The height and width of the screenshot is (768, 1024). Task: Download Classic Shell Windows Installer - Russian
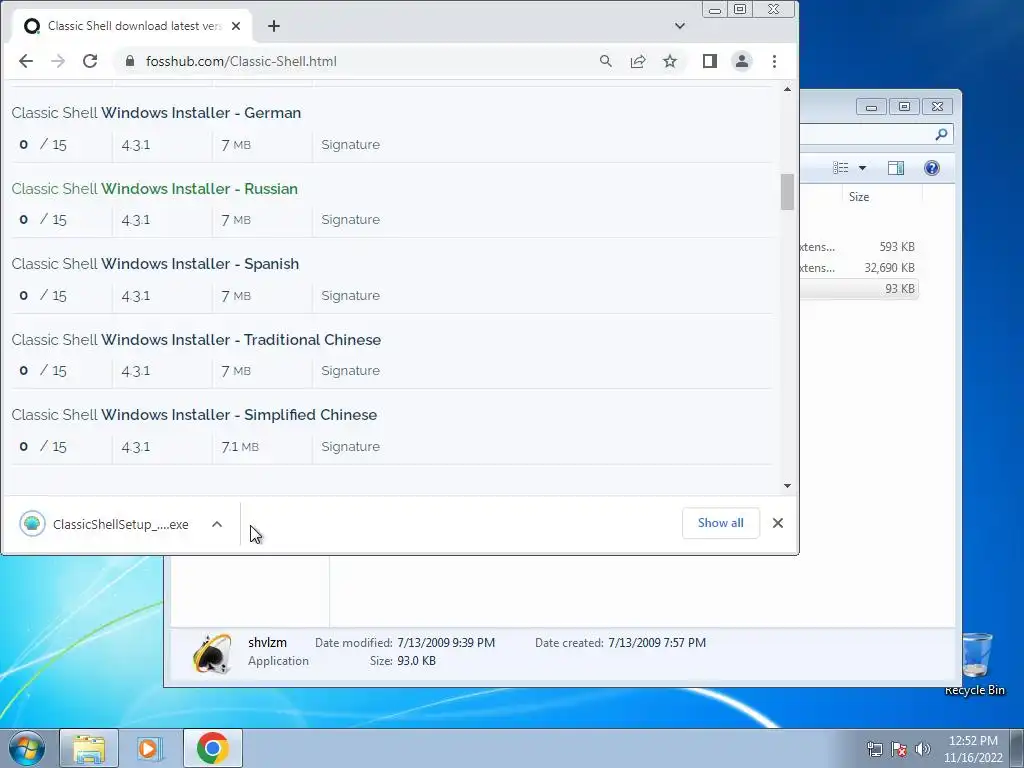(155, 189)
